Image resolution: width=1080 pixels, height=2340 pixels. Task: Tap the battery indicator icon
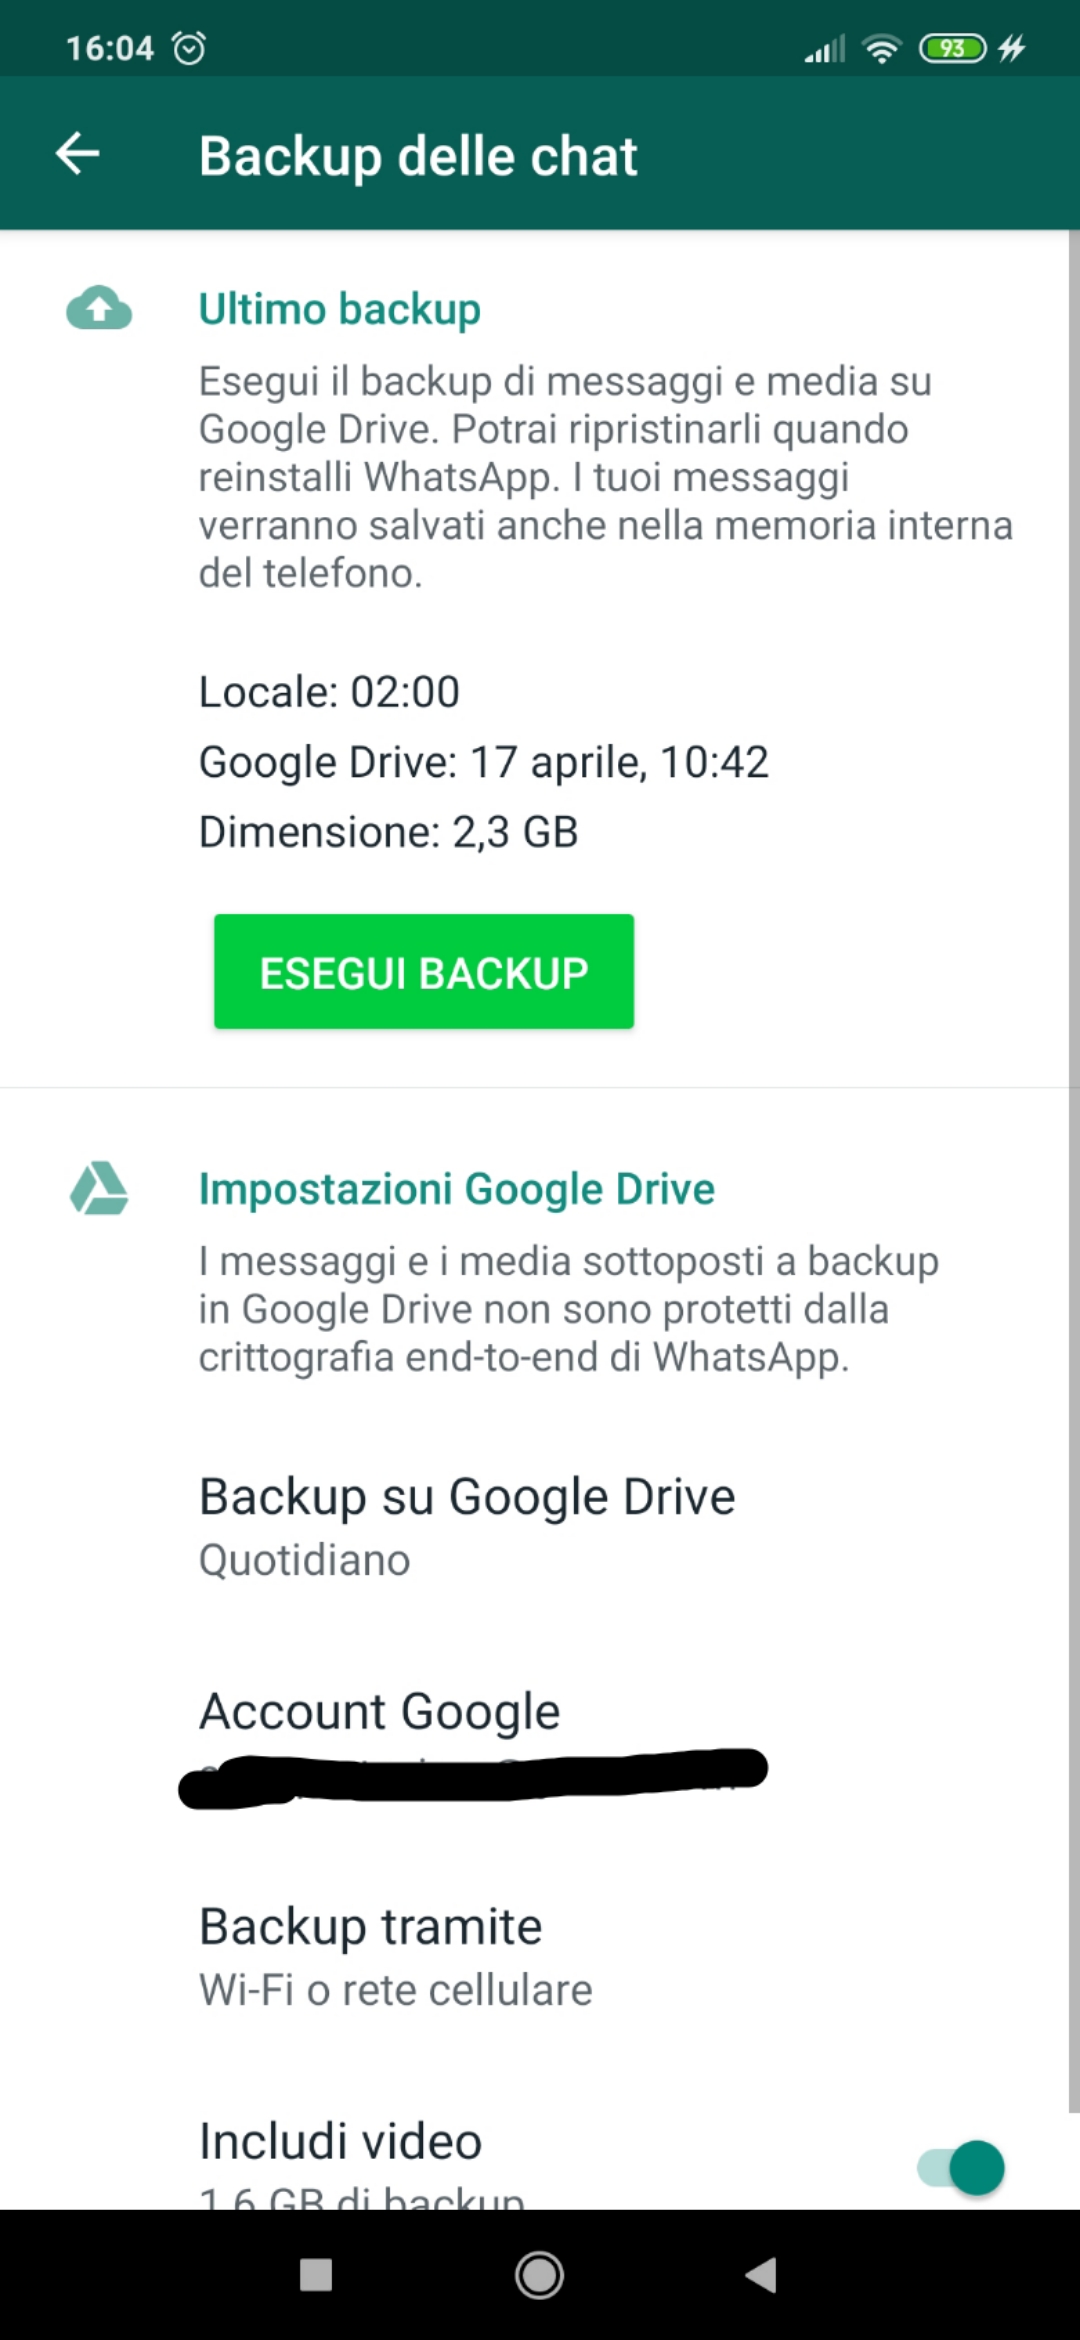952,48
